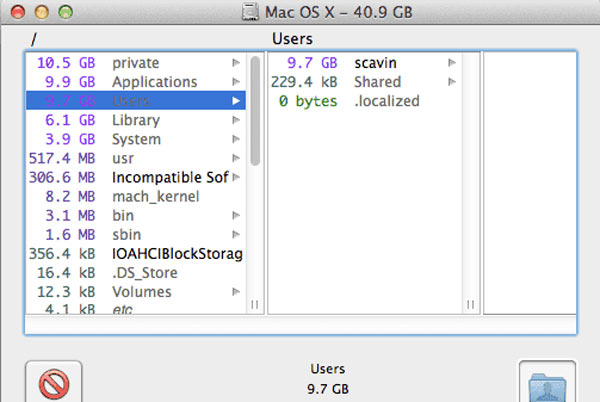The width and height of the screenshot is (600, 402).
Task: Pick the .localized item in Users column
Action: (x=386, y=101)
